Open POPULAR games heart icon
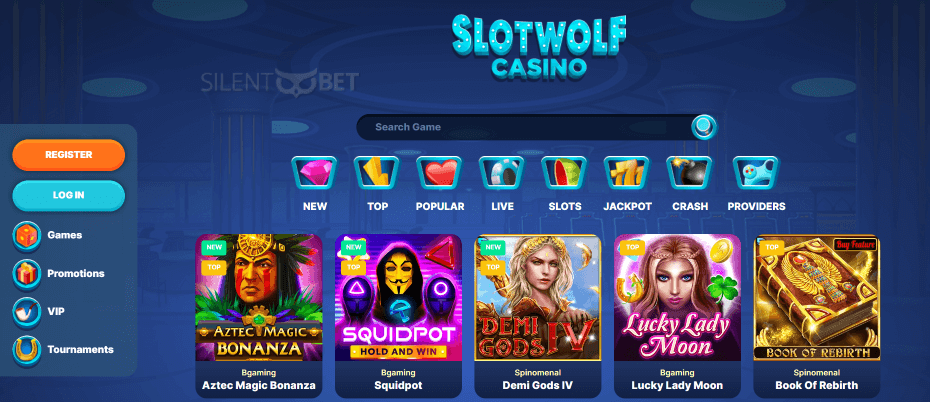 coord(439,173)
